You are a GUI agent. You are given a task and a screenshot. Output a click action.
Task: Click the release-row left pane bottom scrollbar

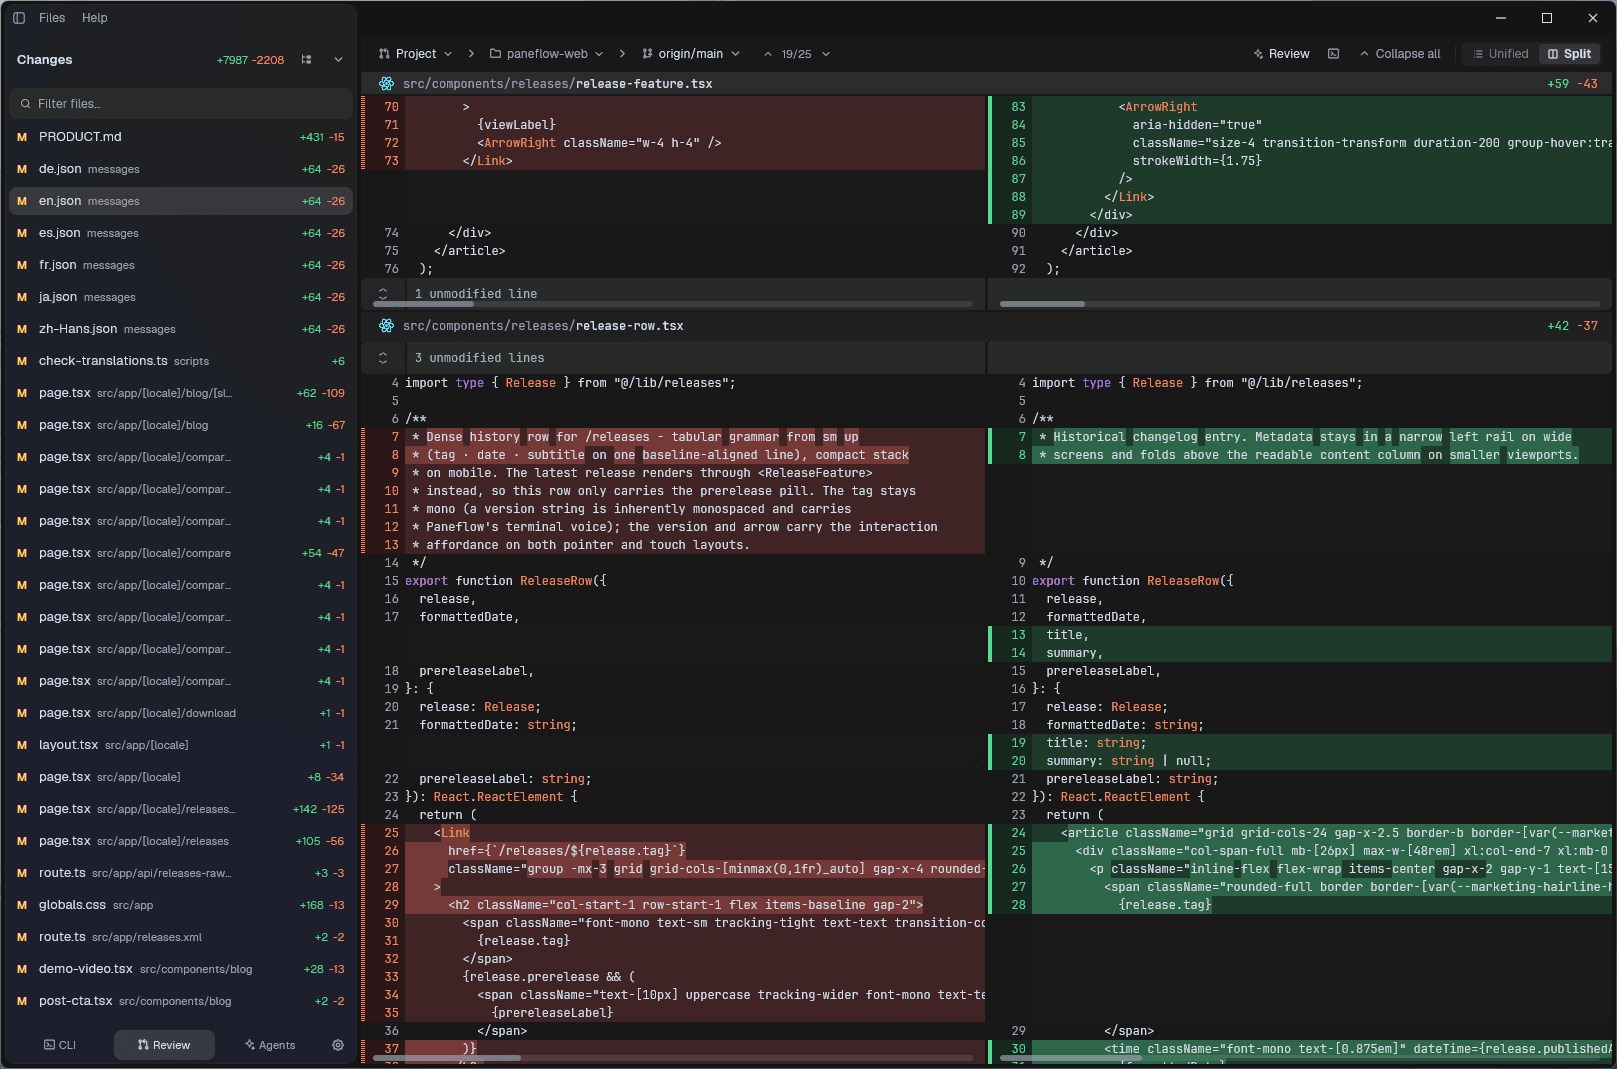[x=447, y=1058]
